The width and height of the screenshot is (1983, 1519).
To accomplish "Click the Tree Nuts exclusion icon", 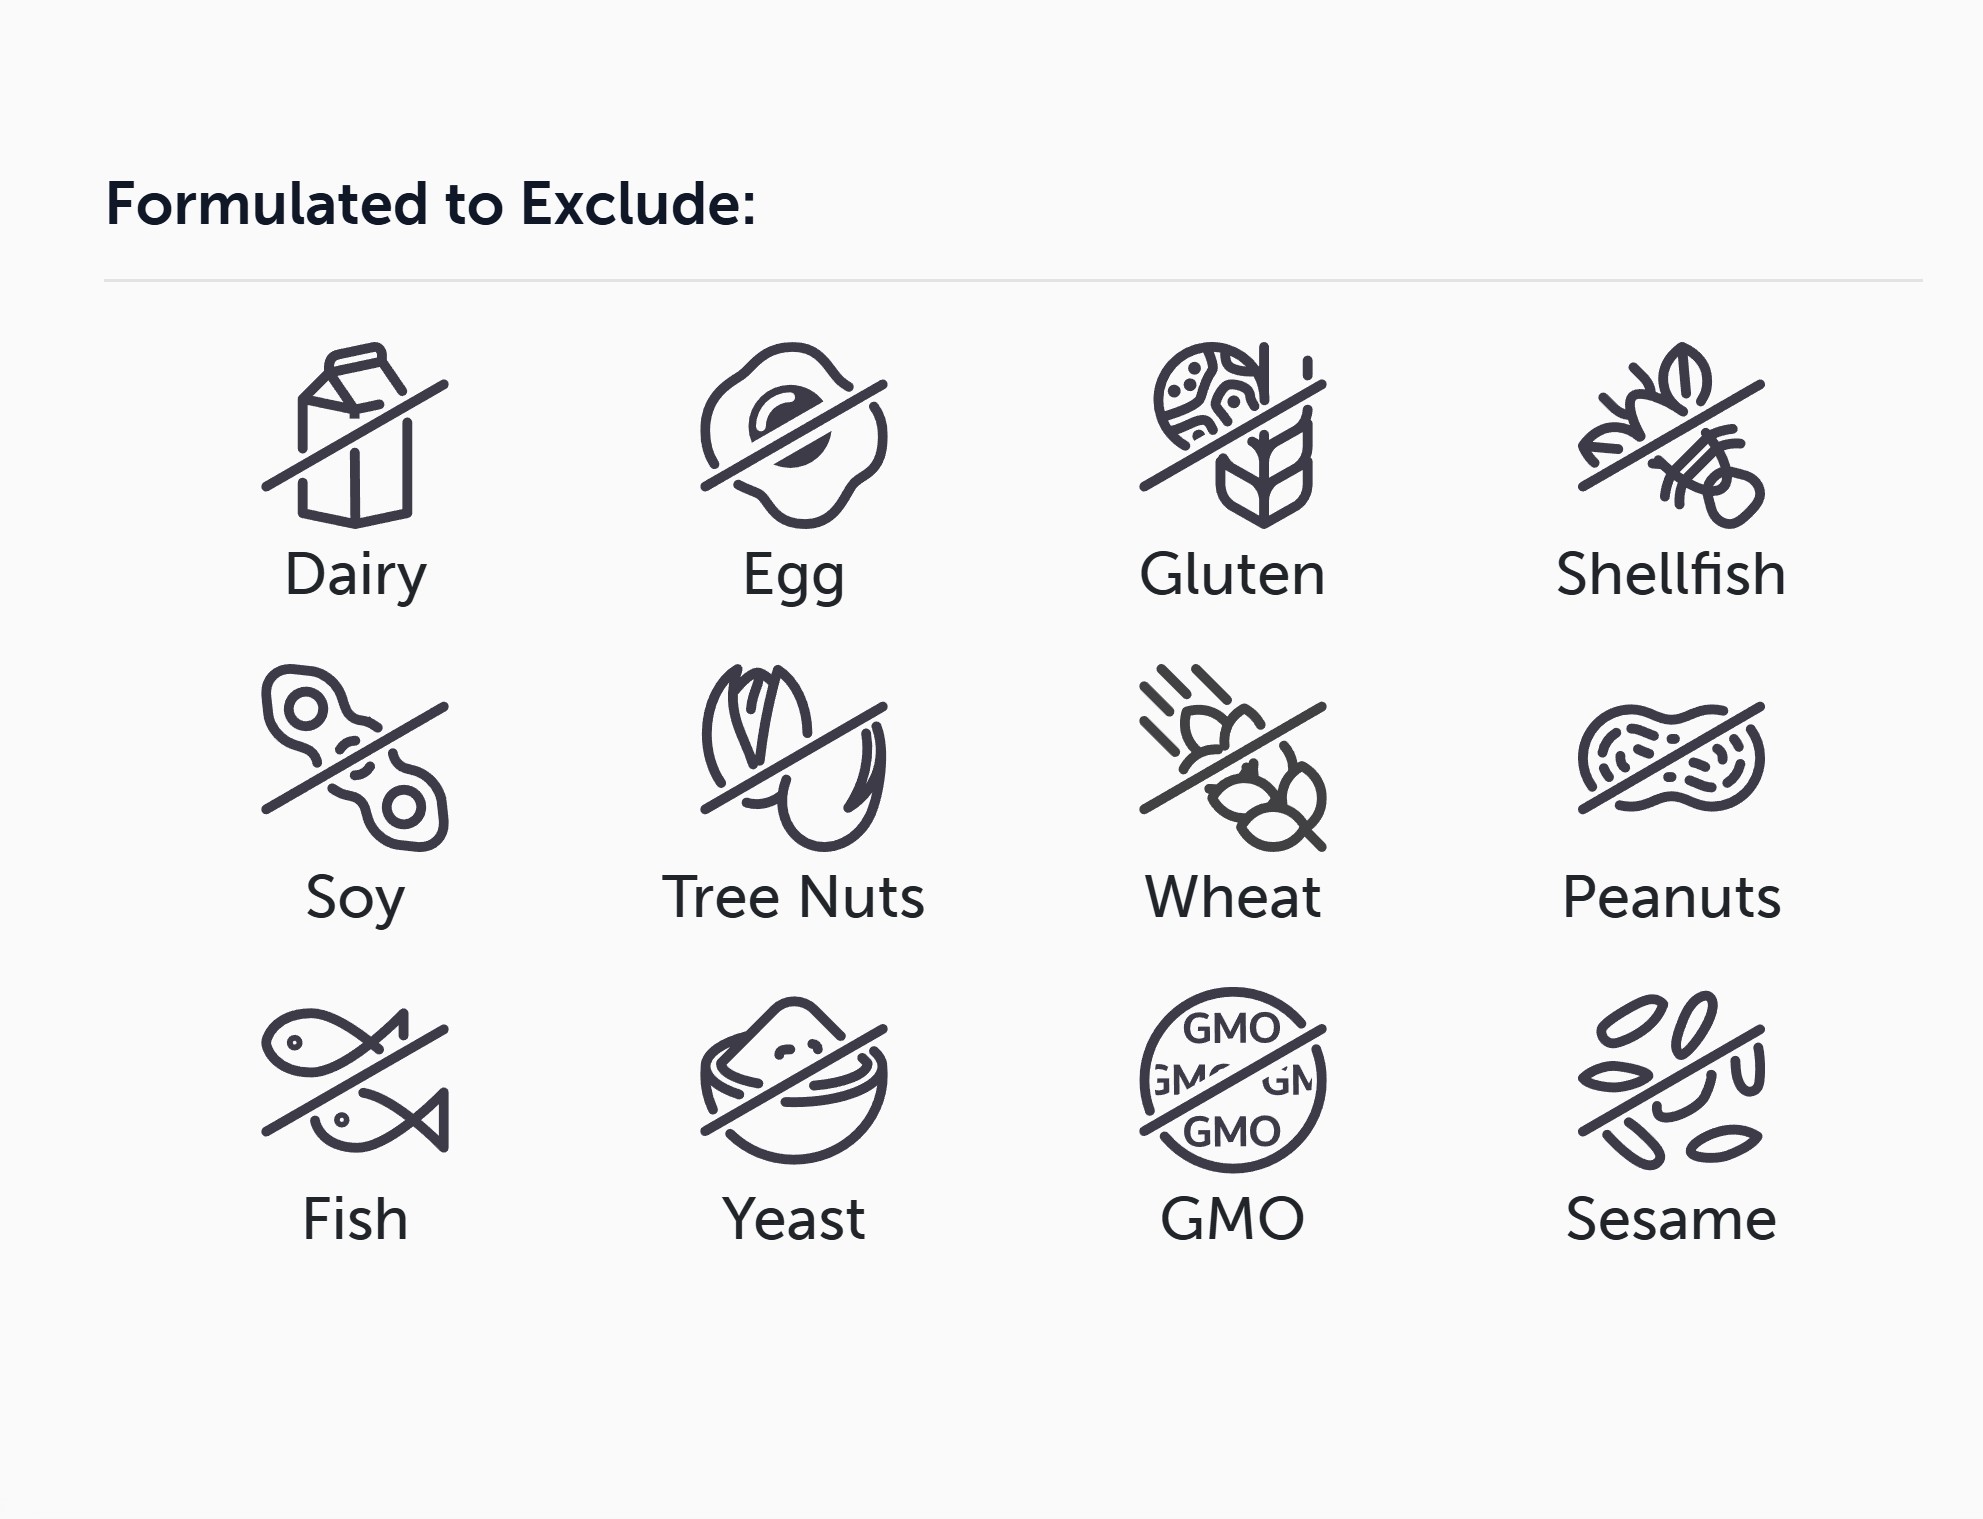I will pos(794,758).
